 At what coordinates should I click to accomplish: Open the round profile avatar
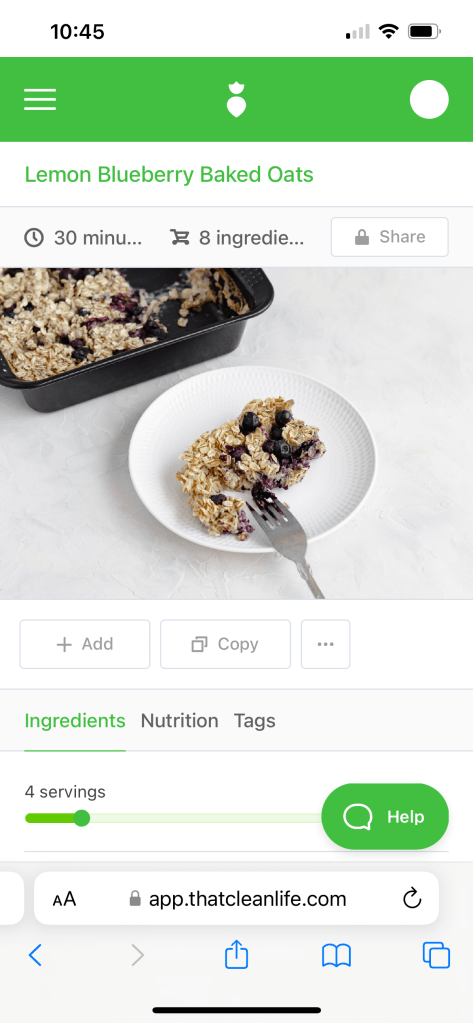pyautogui.click(x=429, y=99)
